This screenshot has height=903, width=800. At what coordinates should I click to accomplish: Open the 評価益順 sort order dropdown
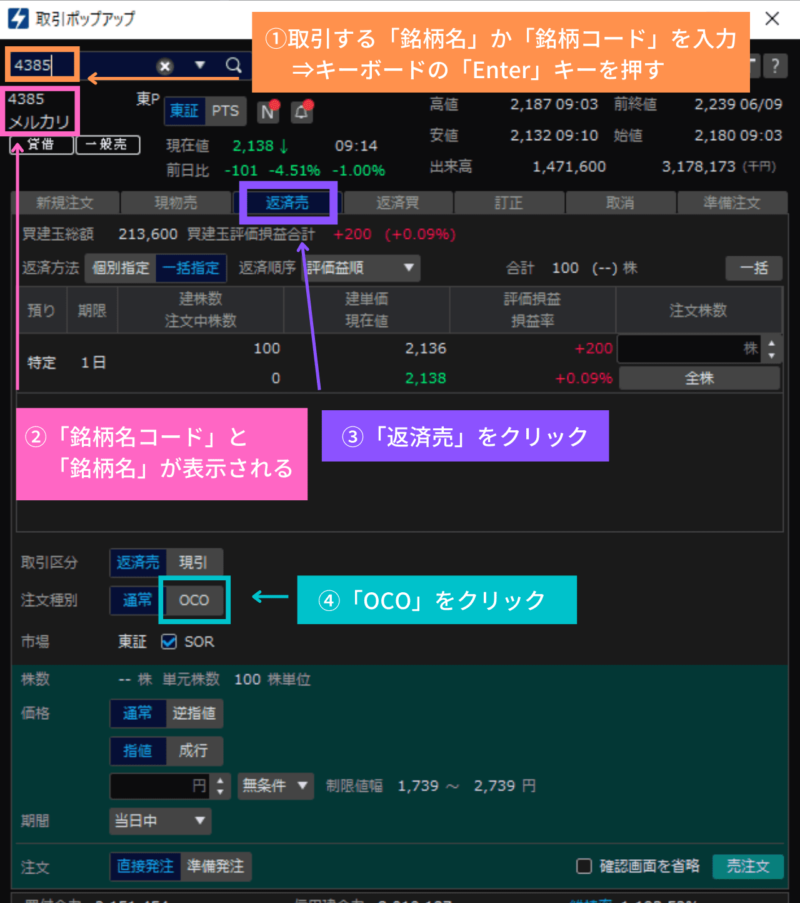click(x=360, y=268)
